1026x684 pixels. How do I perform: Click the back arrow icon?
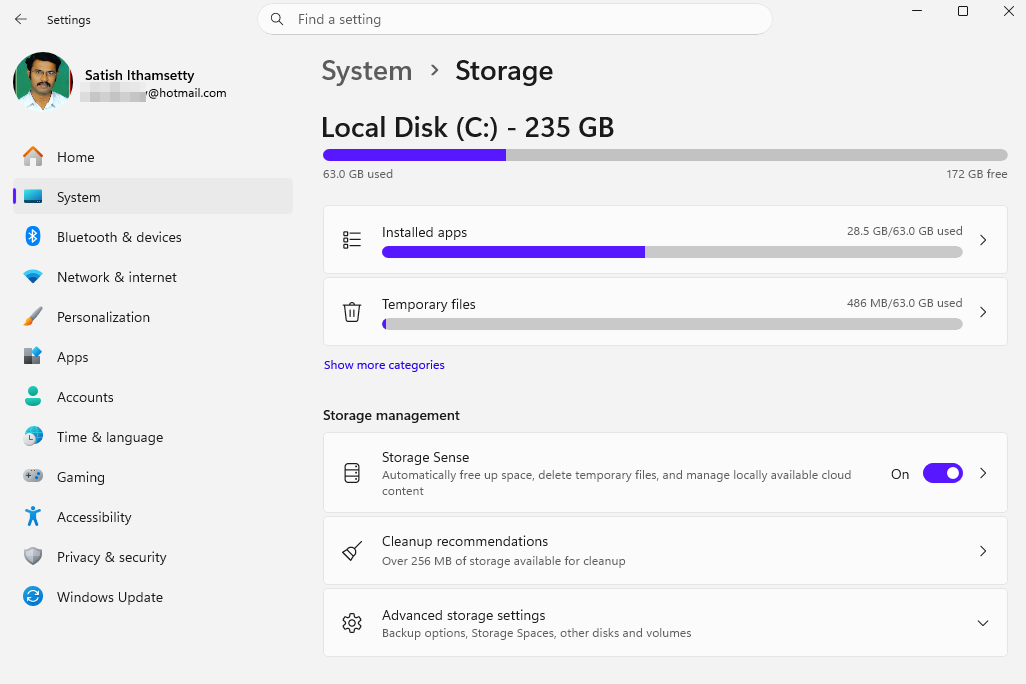[x=21, y=19]
